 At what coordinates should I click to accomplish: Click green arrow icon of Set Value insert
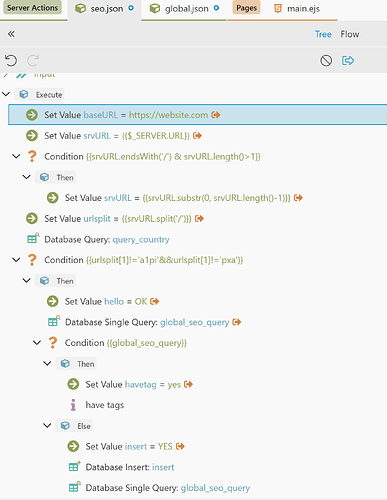(x=73, y=446)
